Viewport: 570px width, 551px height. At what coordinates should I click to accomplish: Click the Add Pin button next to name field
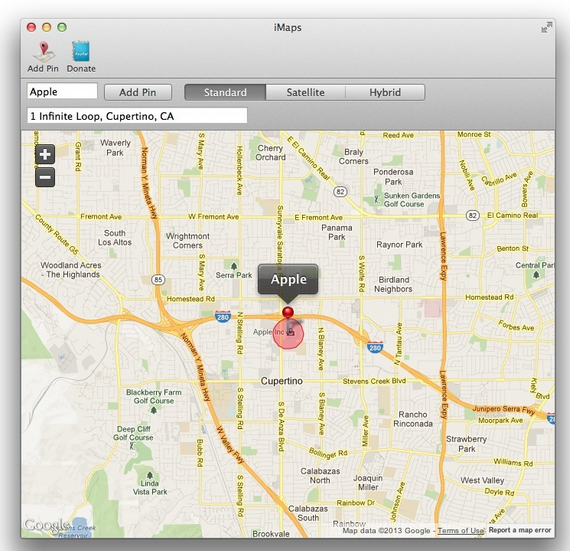tap(138, 92)
